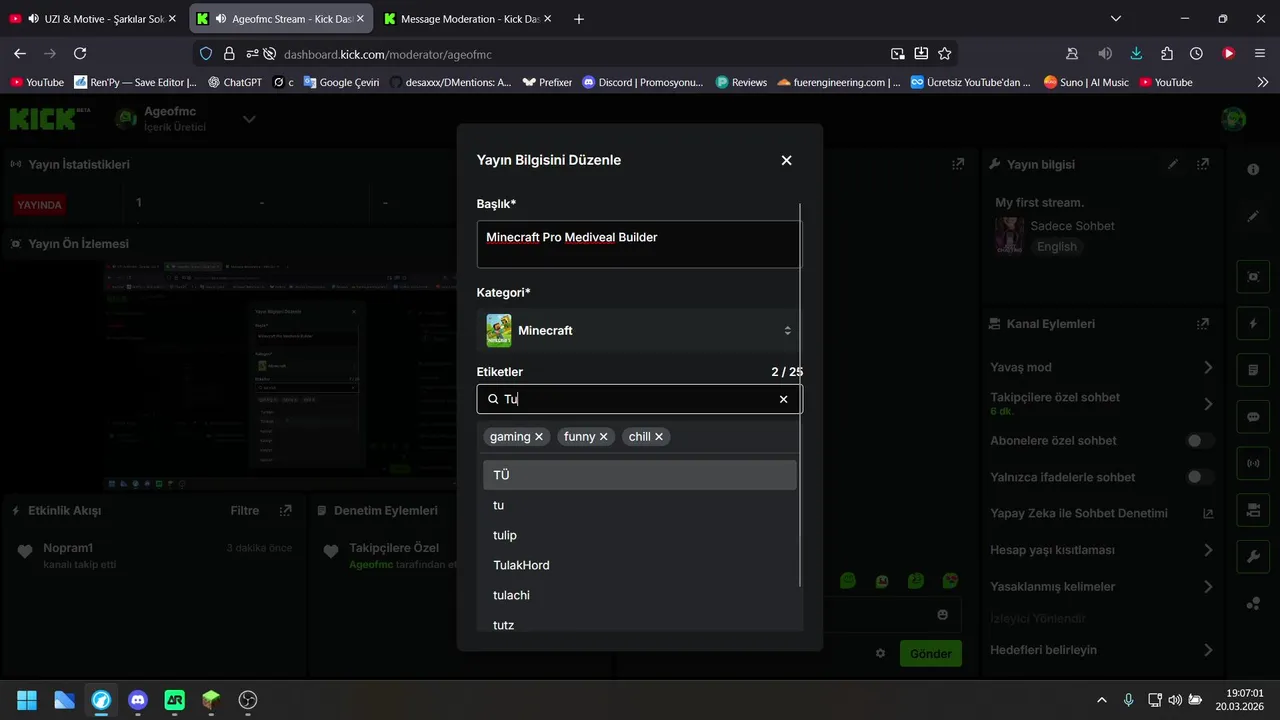Expand Hesap yaşı kısıtlaması option

tap(1208, 550)
